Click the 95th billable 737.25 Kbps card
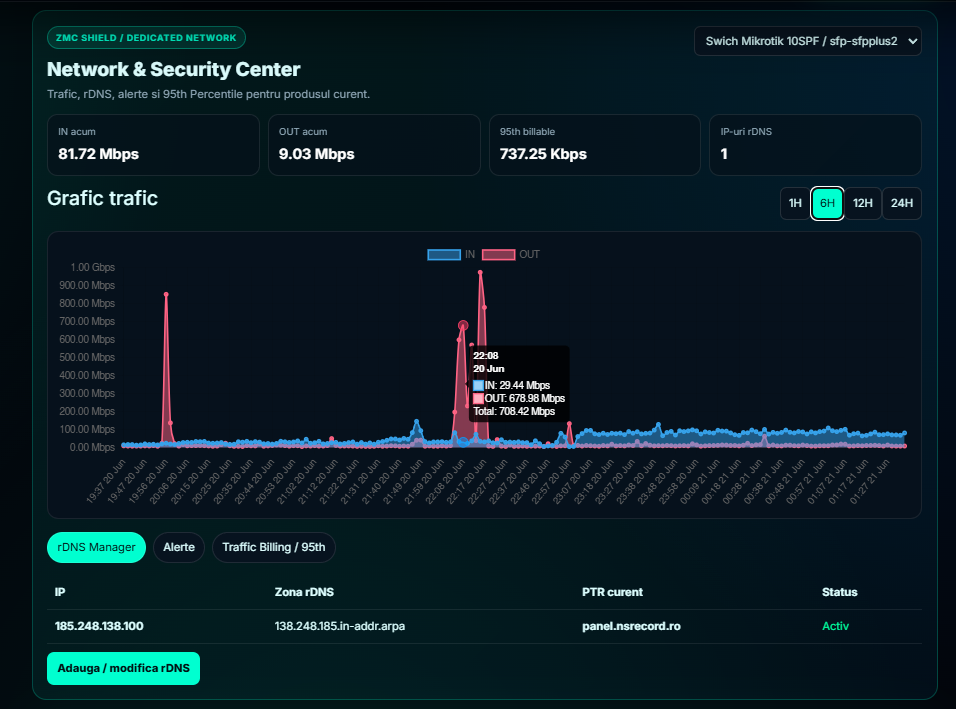Image resolution: width=956 pixels, height=709 pixels. click(x=595, y=145)
